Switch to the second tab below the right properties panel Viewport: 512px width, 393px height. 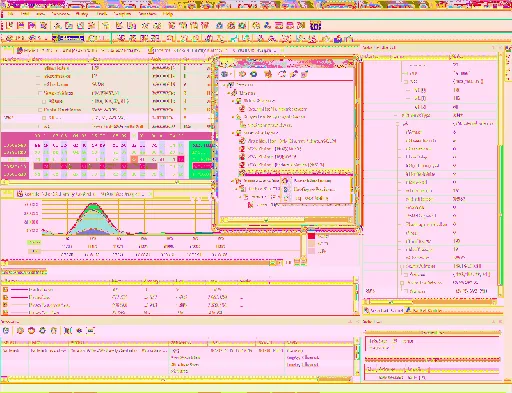(x=424, y=310)
